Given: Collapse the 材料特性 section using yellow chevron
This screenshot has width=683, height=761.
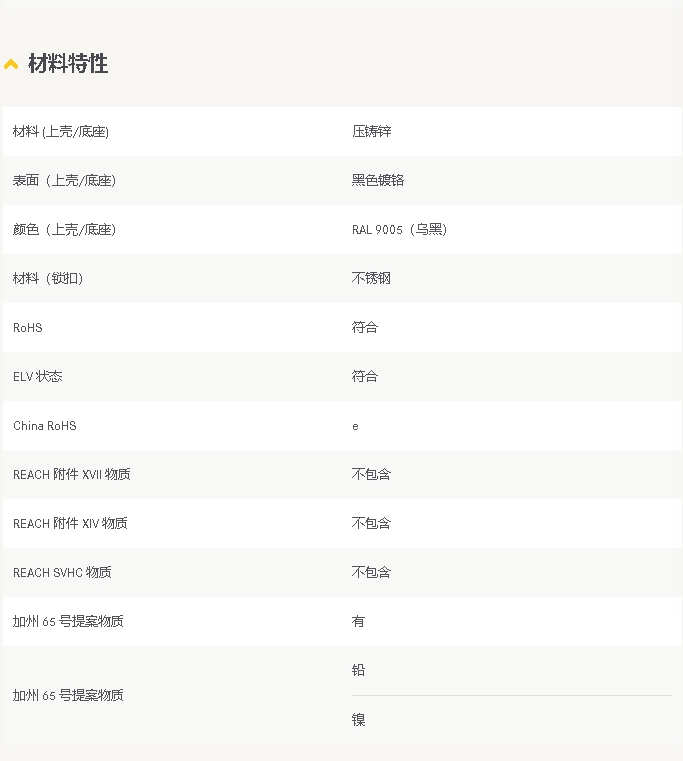Looking at the screenshot, I should click(11, 65).
